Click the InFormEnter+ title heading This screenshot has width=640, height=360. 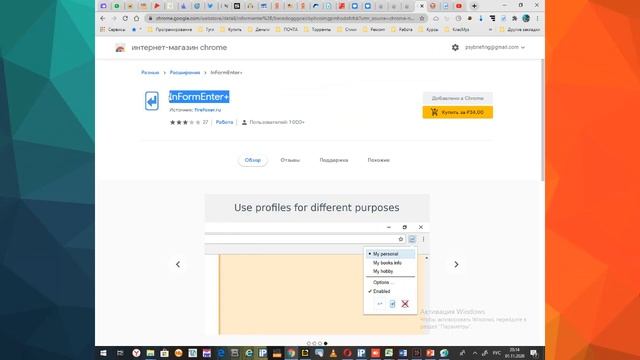[x=199, y=97]
